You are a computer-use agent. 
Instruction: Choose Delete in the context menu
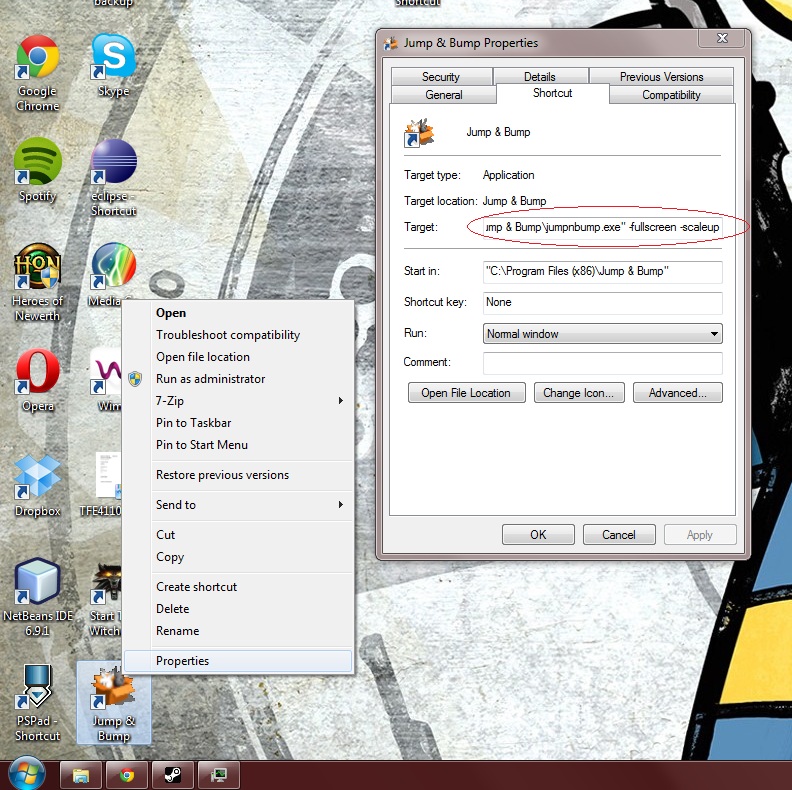(x=237, y=609)
